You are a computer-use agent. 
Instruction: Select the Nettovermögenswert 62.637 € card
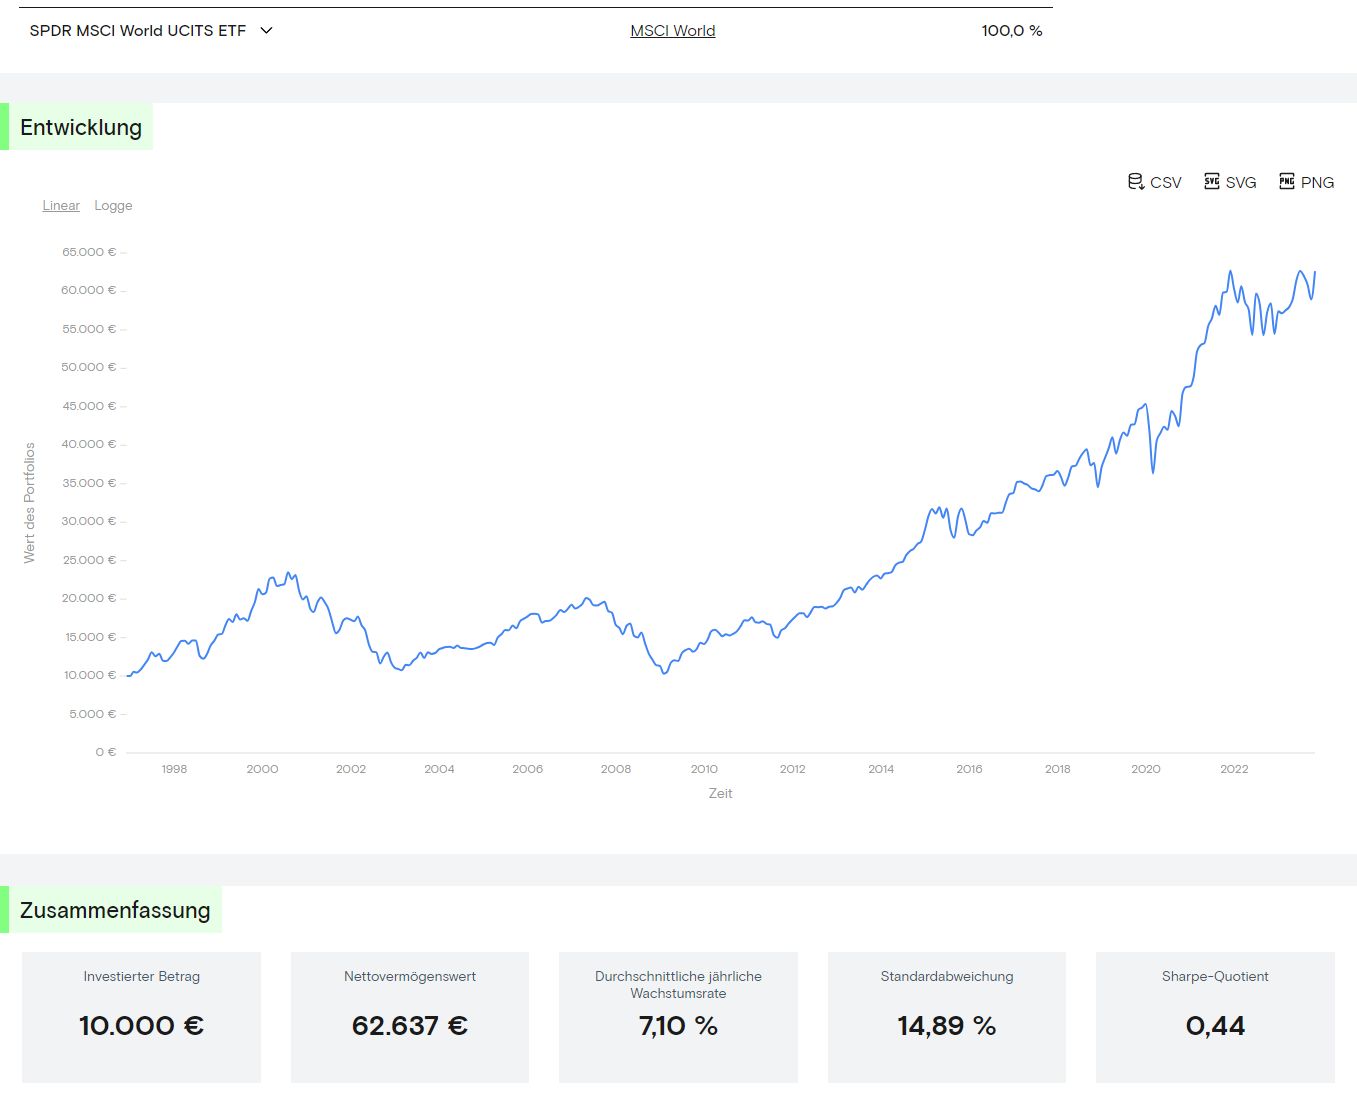(x=410, y=1017)
